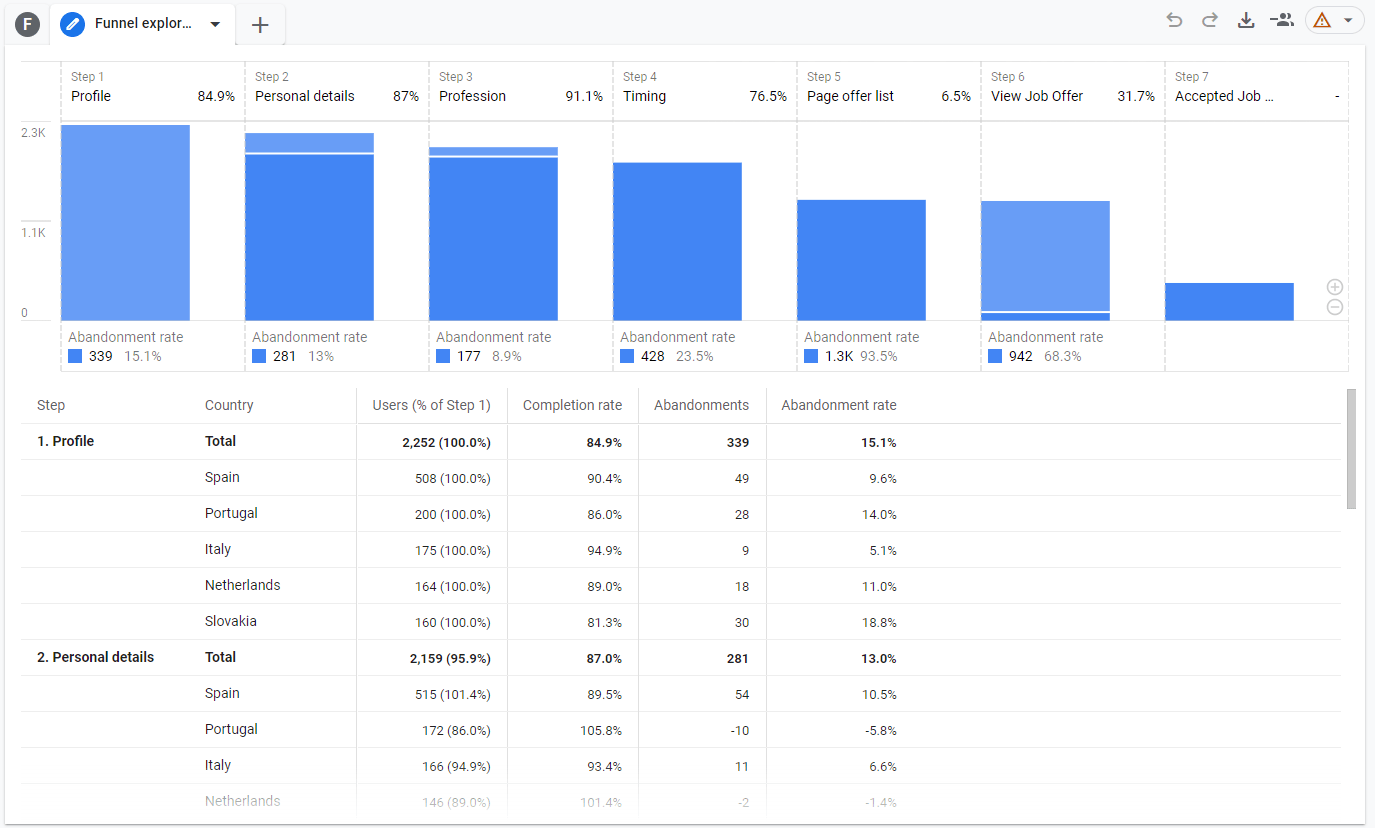Click Step 5 abandonment rate color swatch

pyautogui.click(x=811, y=356)
